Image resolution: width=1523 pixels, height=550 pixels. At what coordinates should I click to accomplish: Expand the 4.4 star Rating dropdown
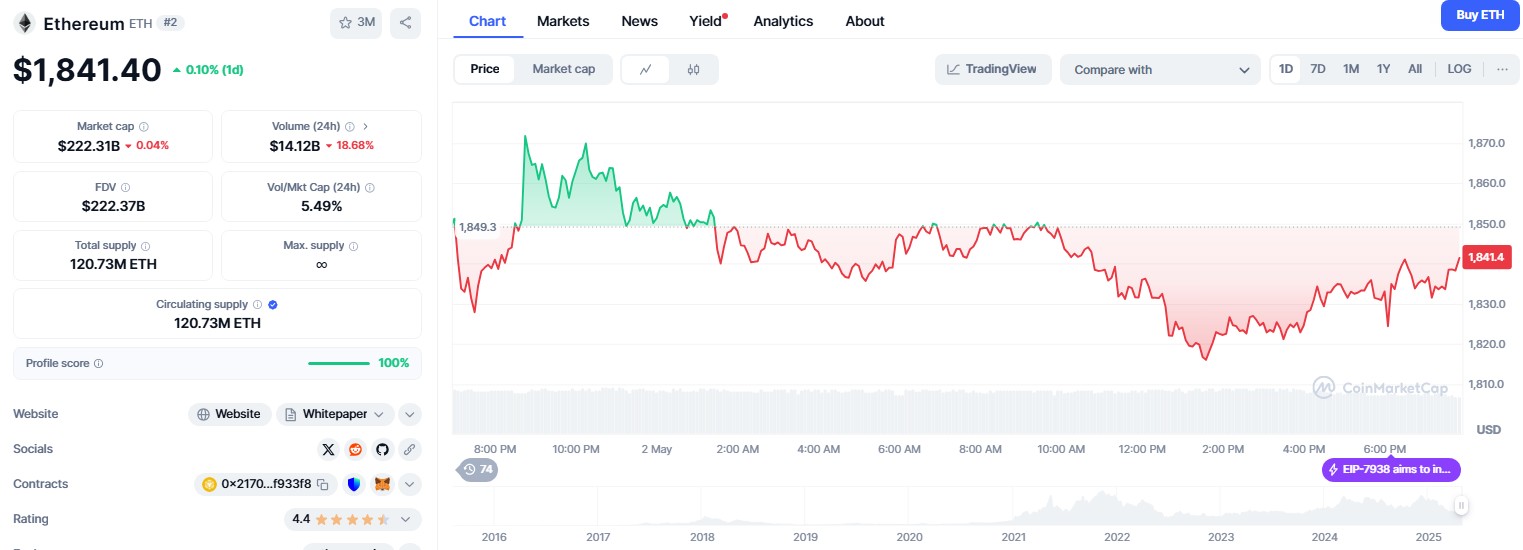405,519
